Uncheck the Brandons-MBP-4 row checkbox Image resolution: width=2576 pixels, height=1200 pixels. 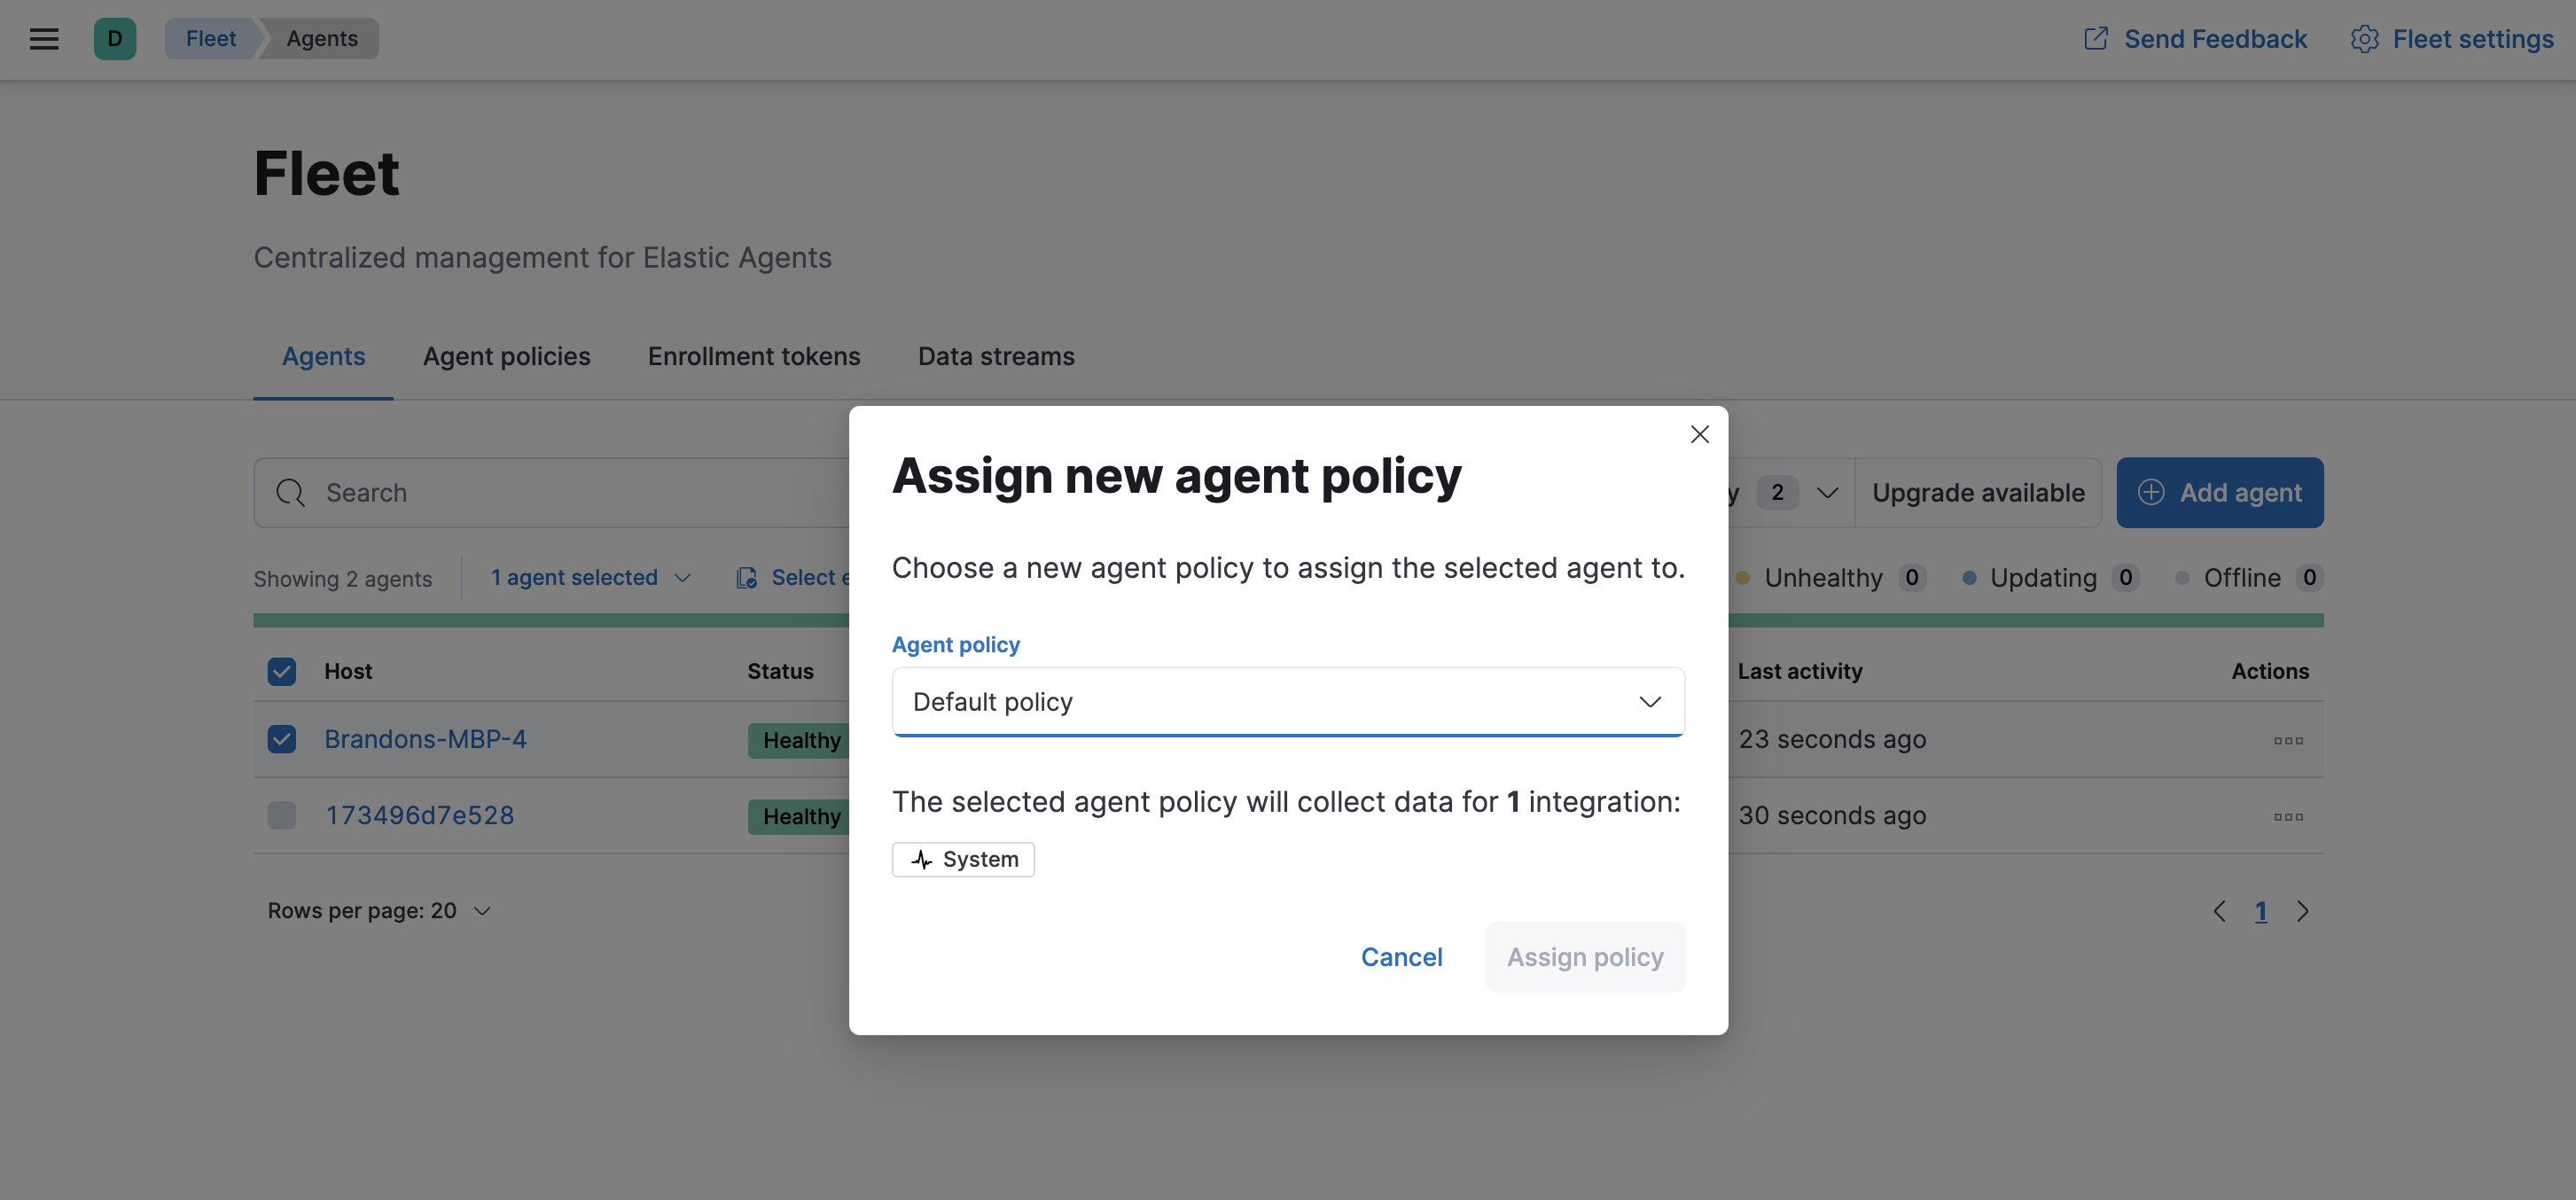[x=281, y=739]
